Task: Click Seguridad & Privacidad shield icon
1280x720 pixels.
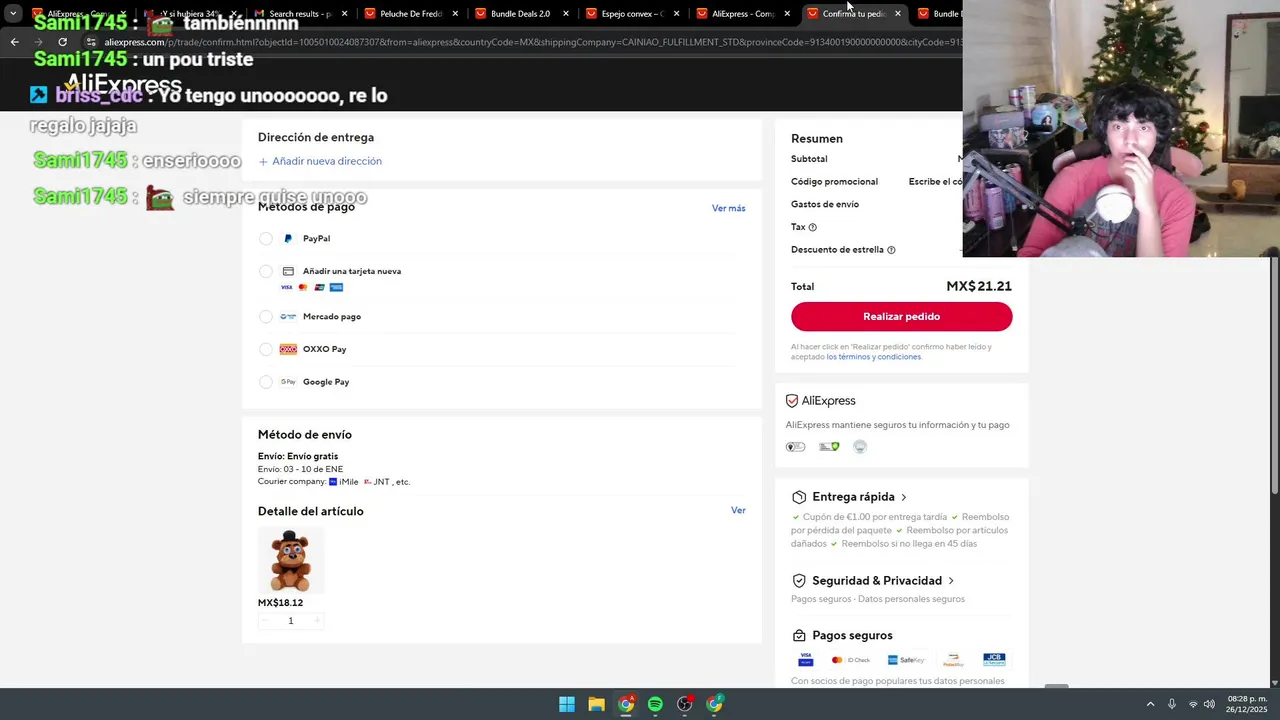Action: (799, 580)
